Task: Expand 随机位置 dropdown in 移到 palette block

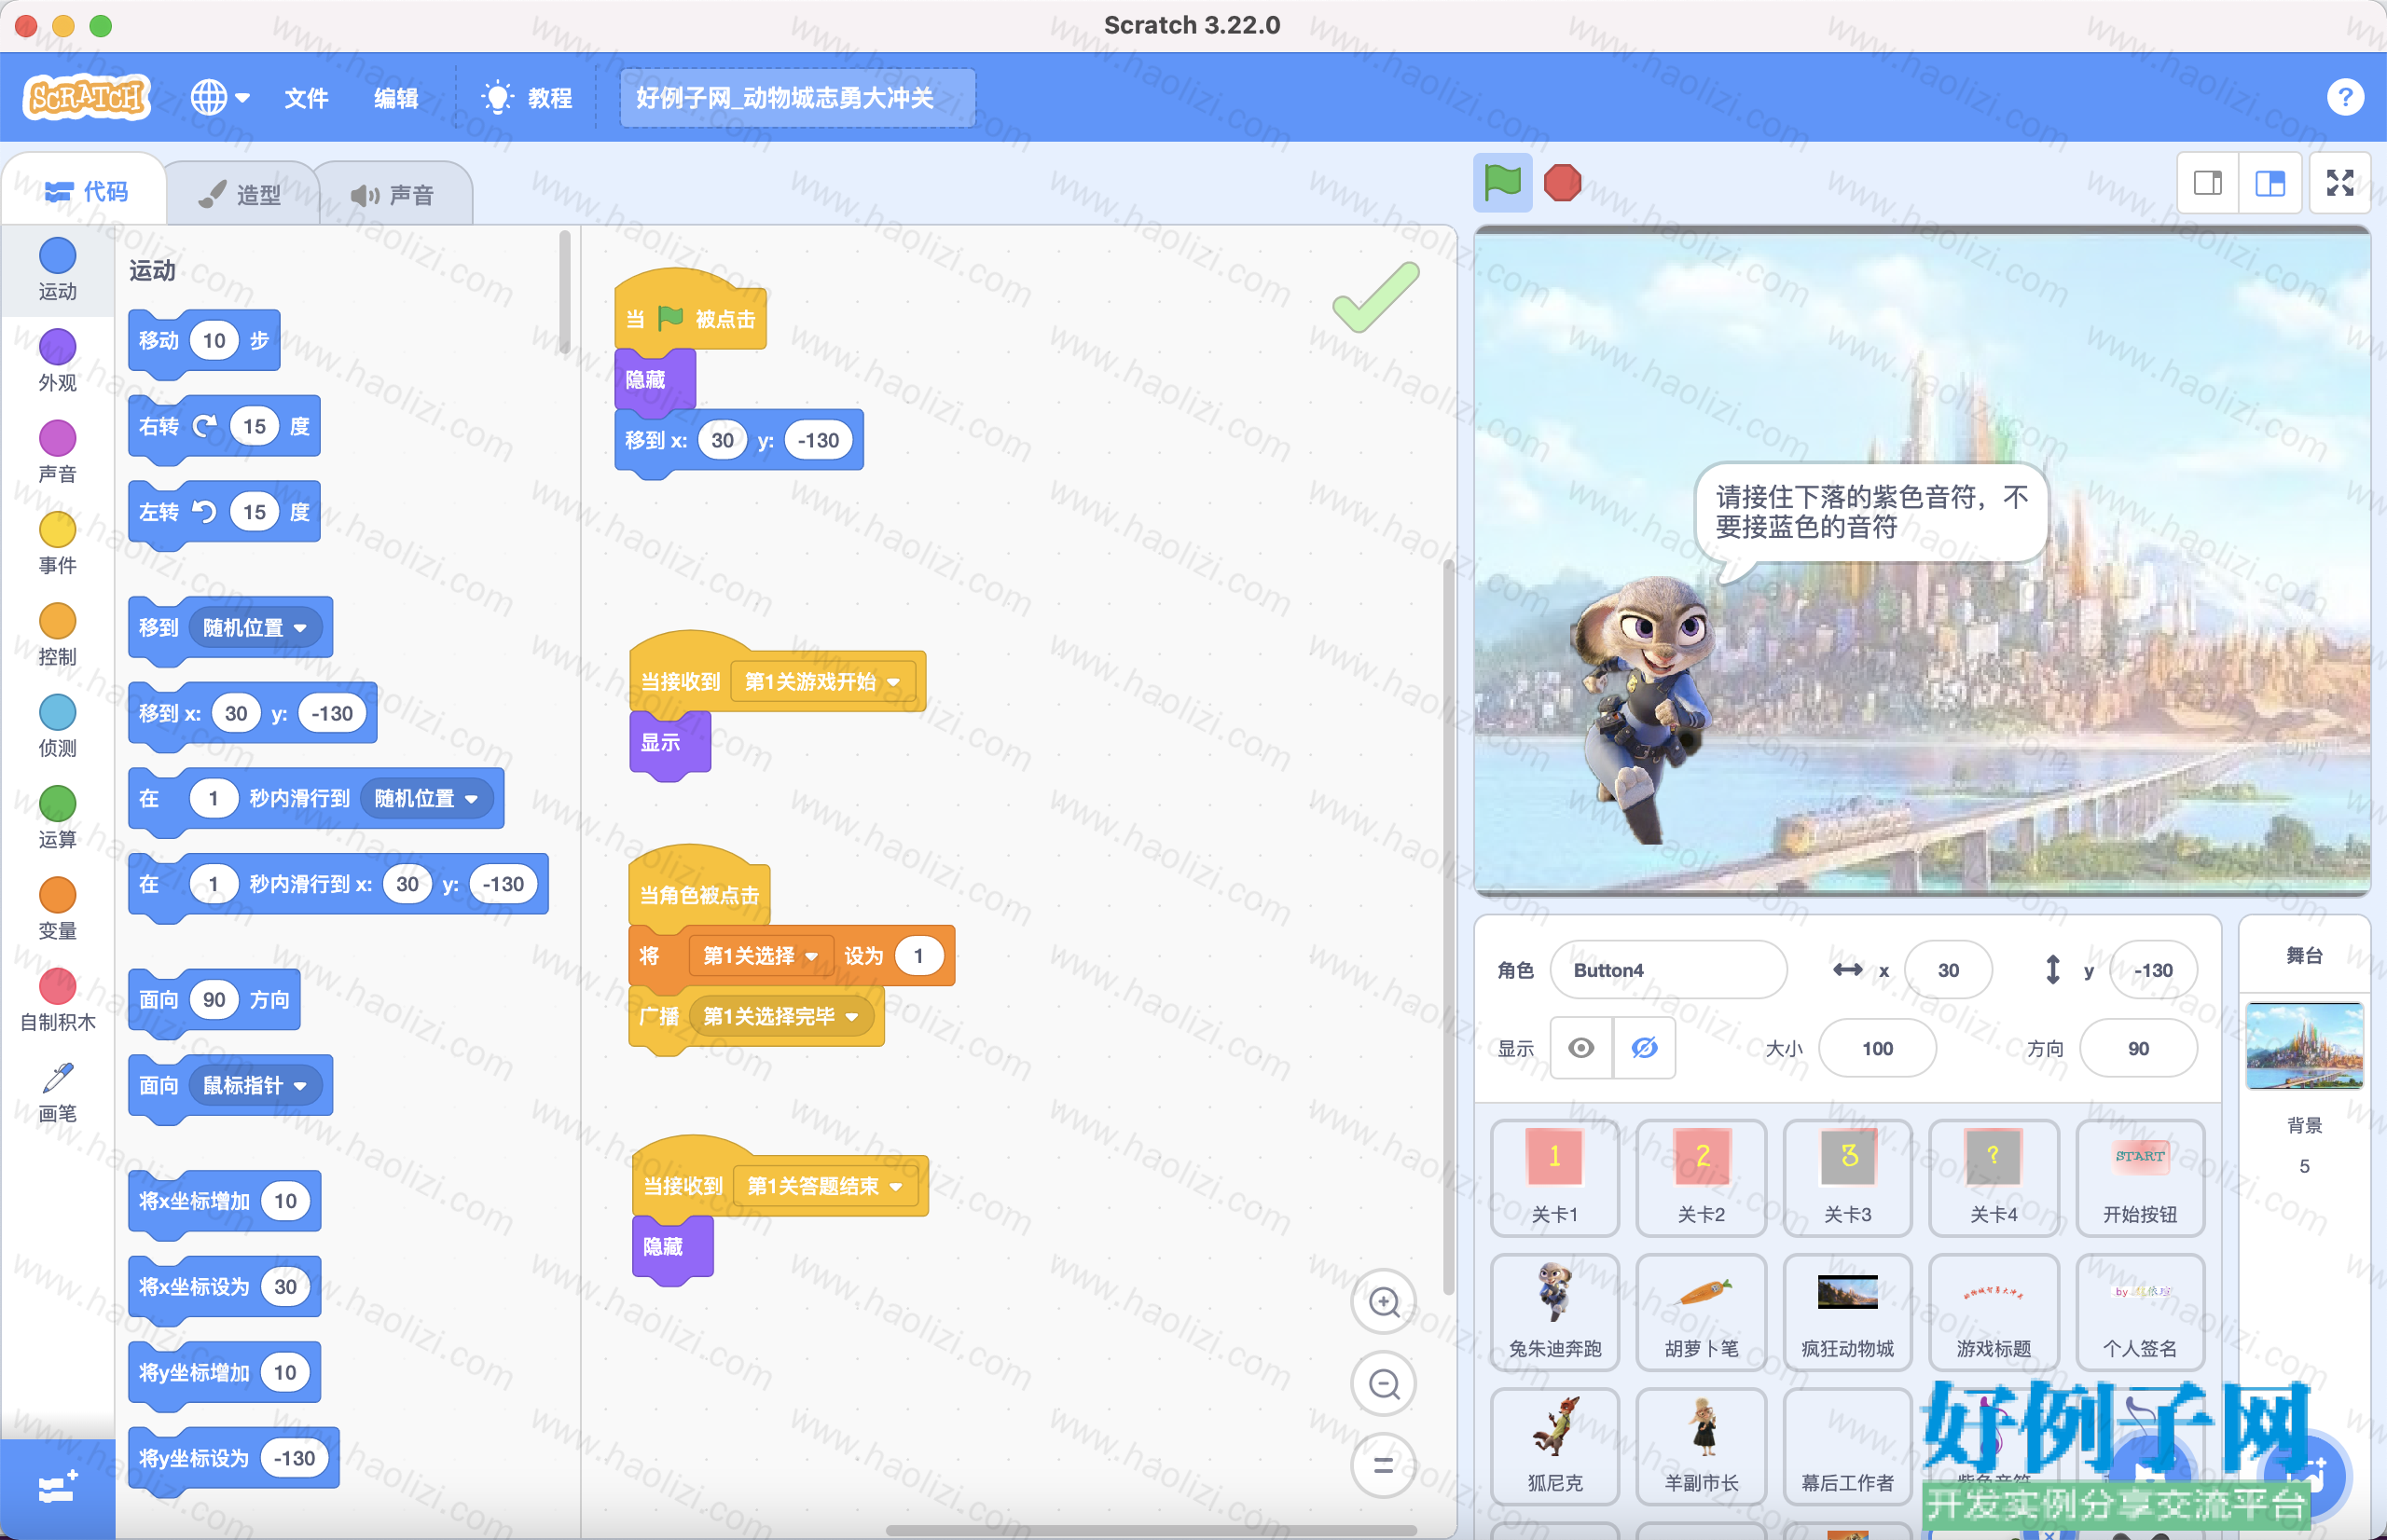Action: tap(256, 628)
